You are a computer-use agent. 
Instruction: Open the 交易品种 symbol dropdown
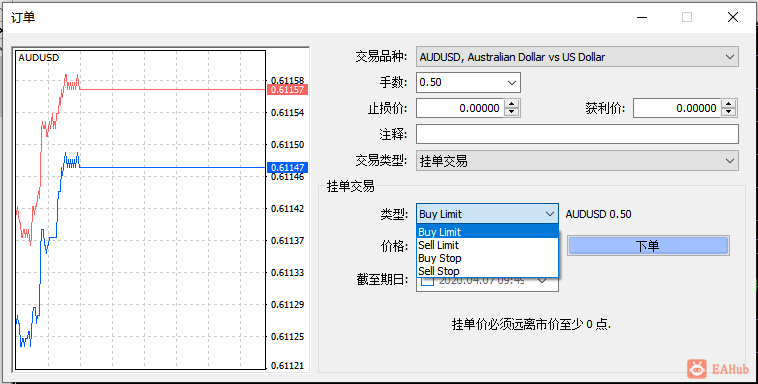pyautogui.click(x=577, y=57)
